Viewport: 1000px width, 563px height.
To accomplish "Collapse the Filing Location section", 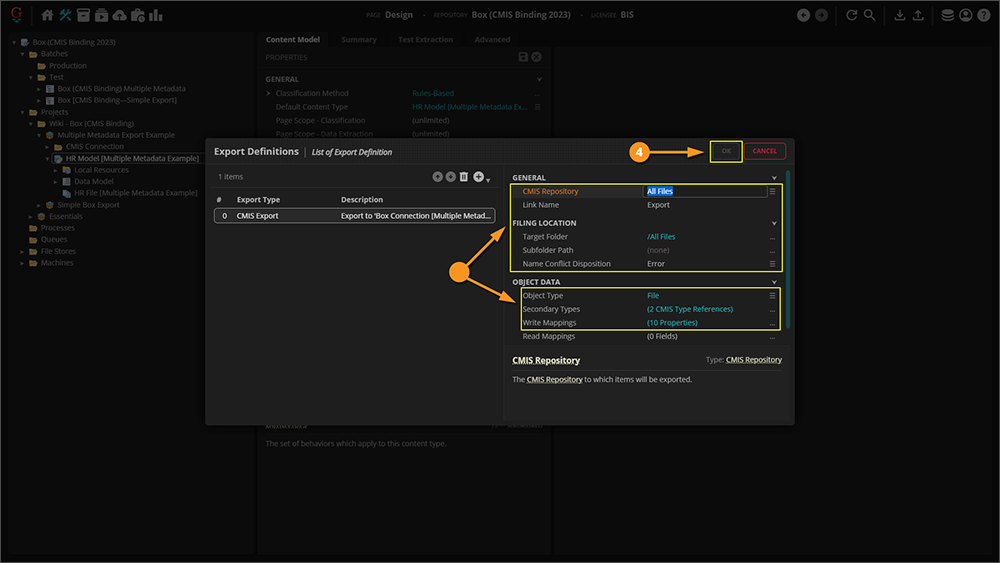I will (774, 223).
